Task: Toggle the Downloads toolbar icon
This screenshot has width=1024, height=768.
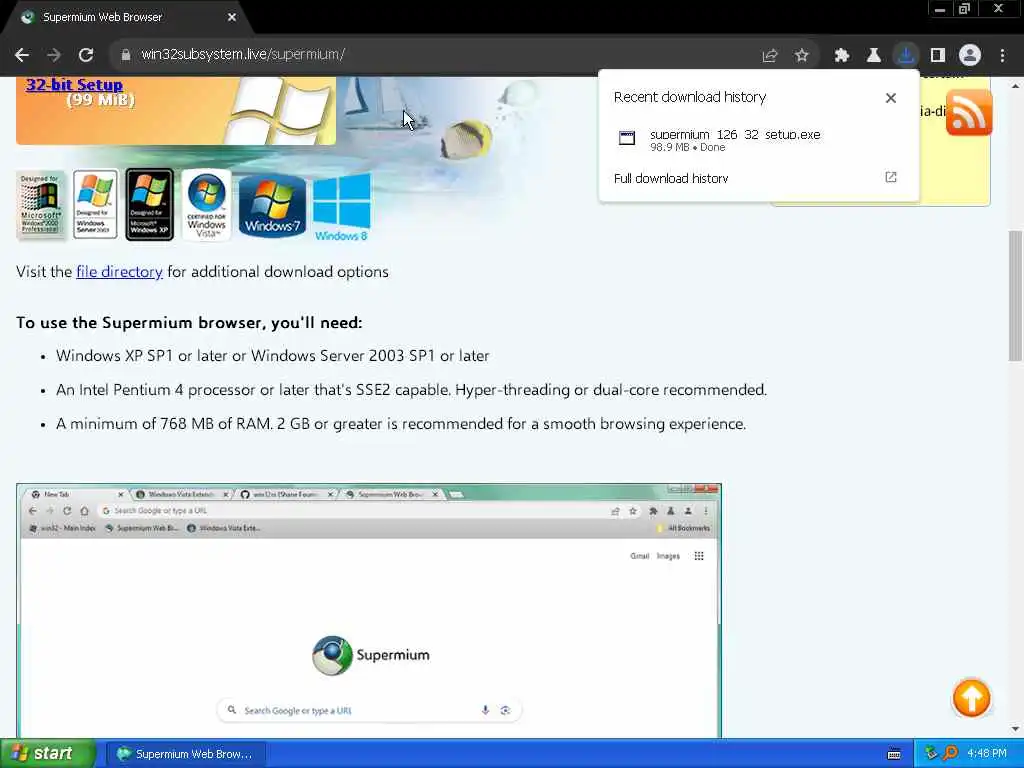Action: coord(906,56)
